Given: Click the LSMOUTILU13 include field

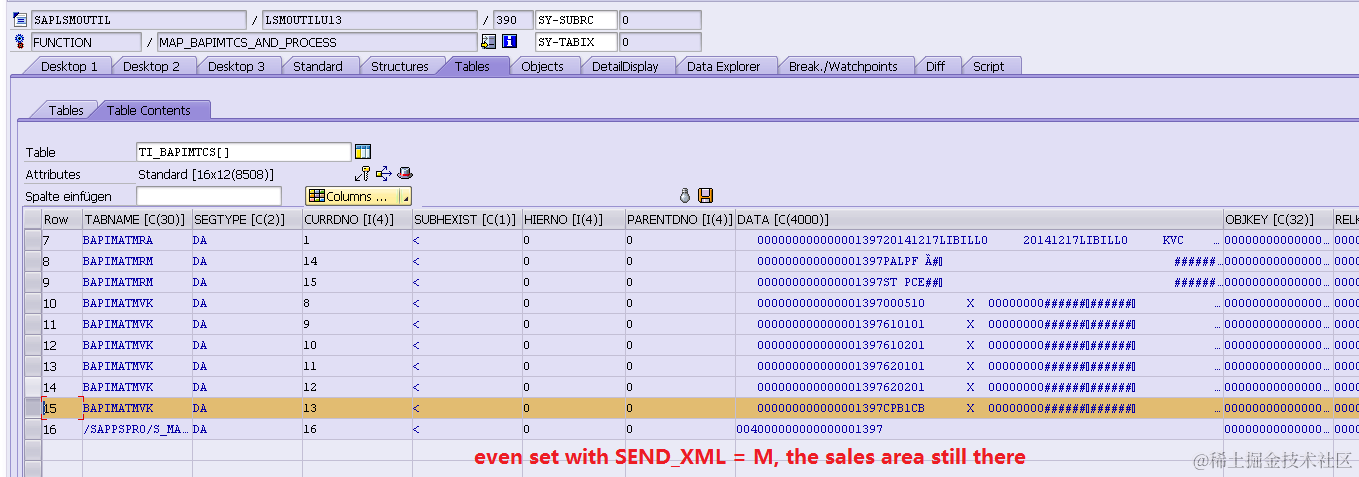Looking at the screenshot, I should pos(369,20).
